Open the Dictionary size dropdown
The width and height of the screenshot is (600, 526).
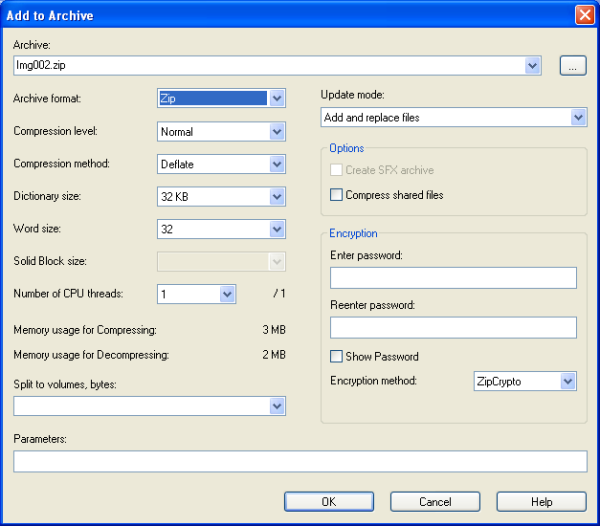[x=277, y=197]
